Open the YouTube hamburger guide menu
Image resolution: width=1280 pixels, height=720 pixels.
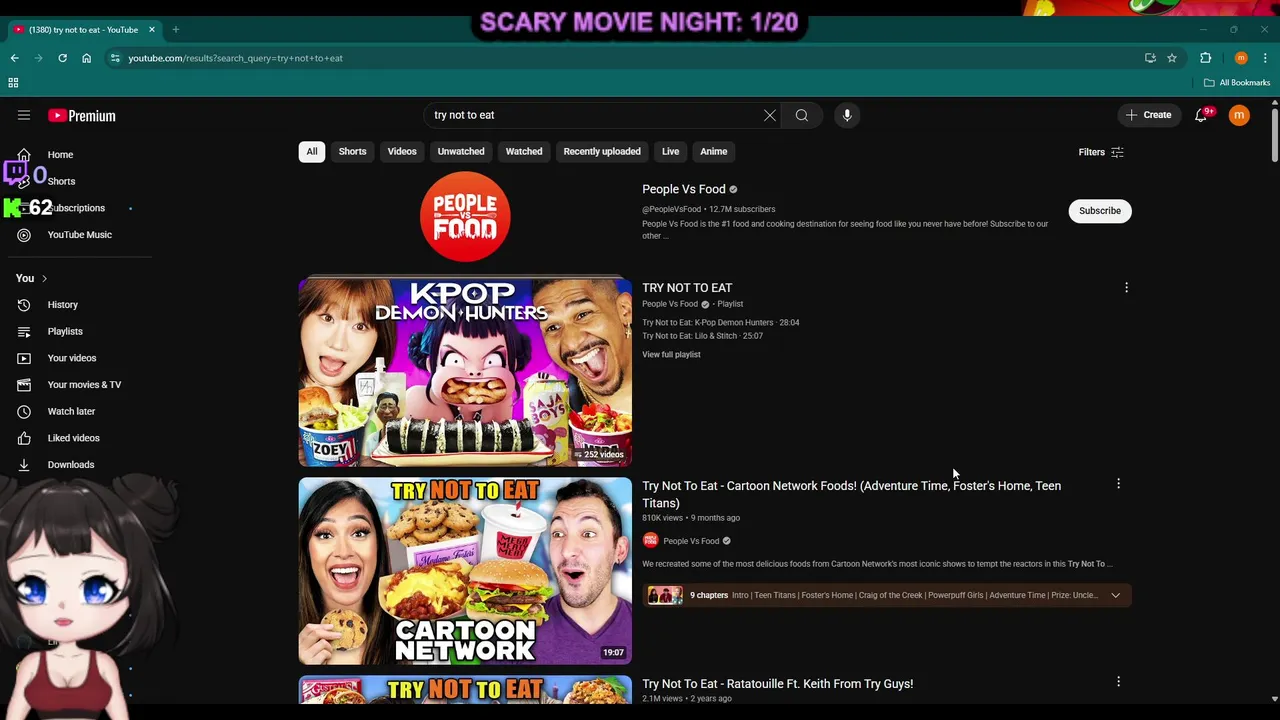tap(24, 115)
